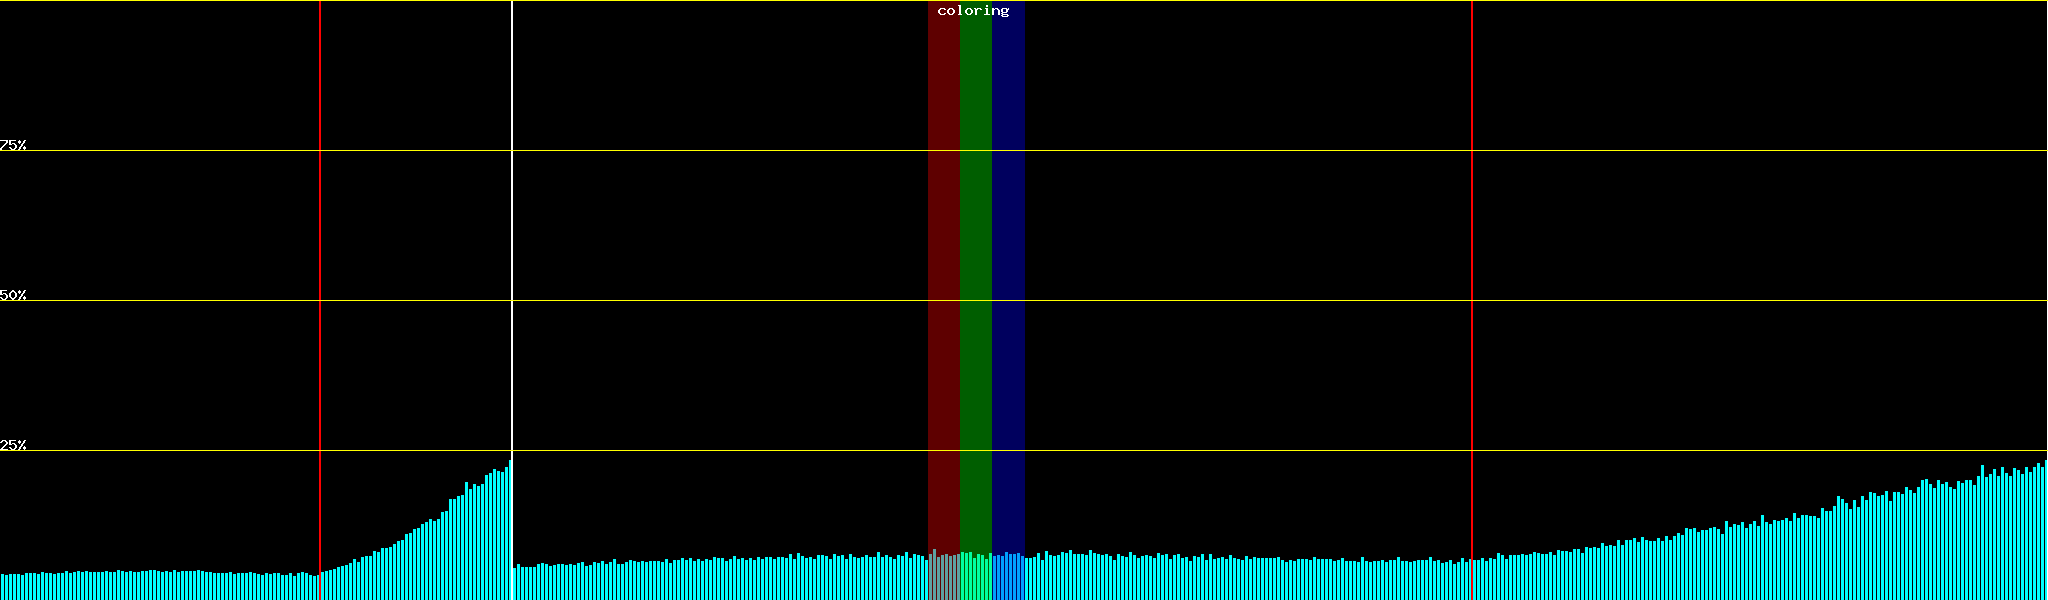Click the 25% horizontal yellow gridline
This screenshot has width=2048, height=600.
coord(1200,451)
